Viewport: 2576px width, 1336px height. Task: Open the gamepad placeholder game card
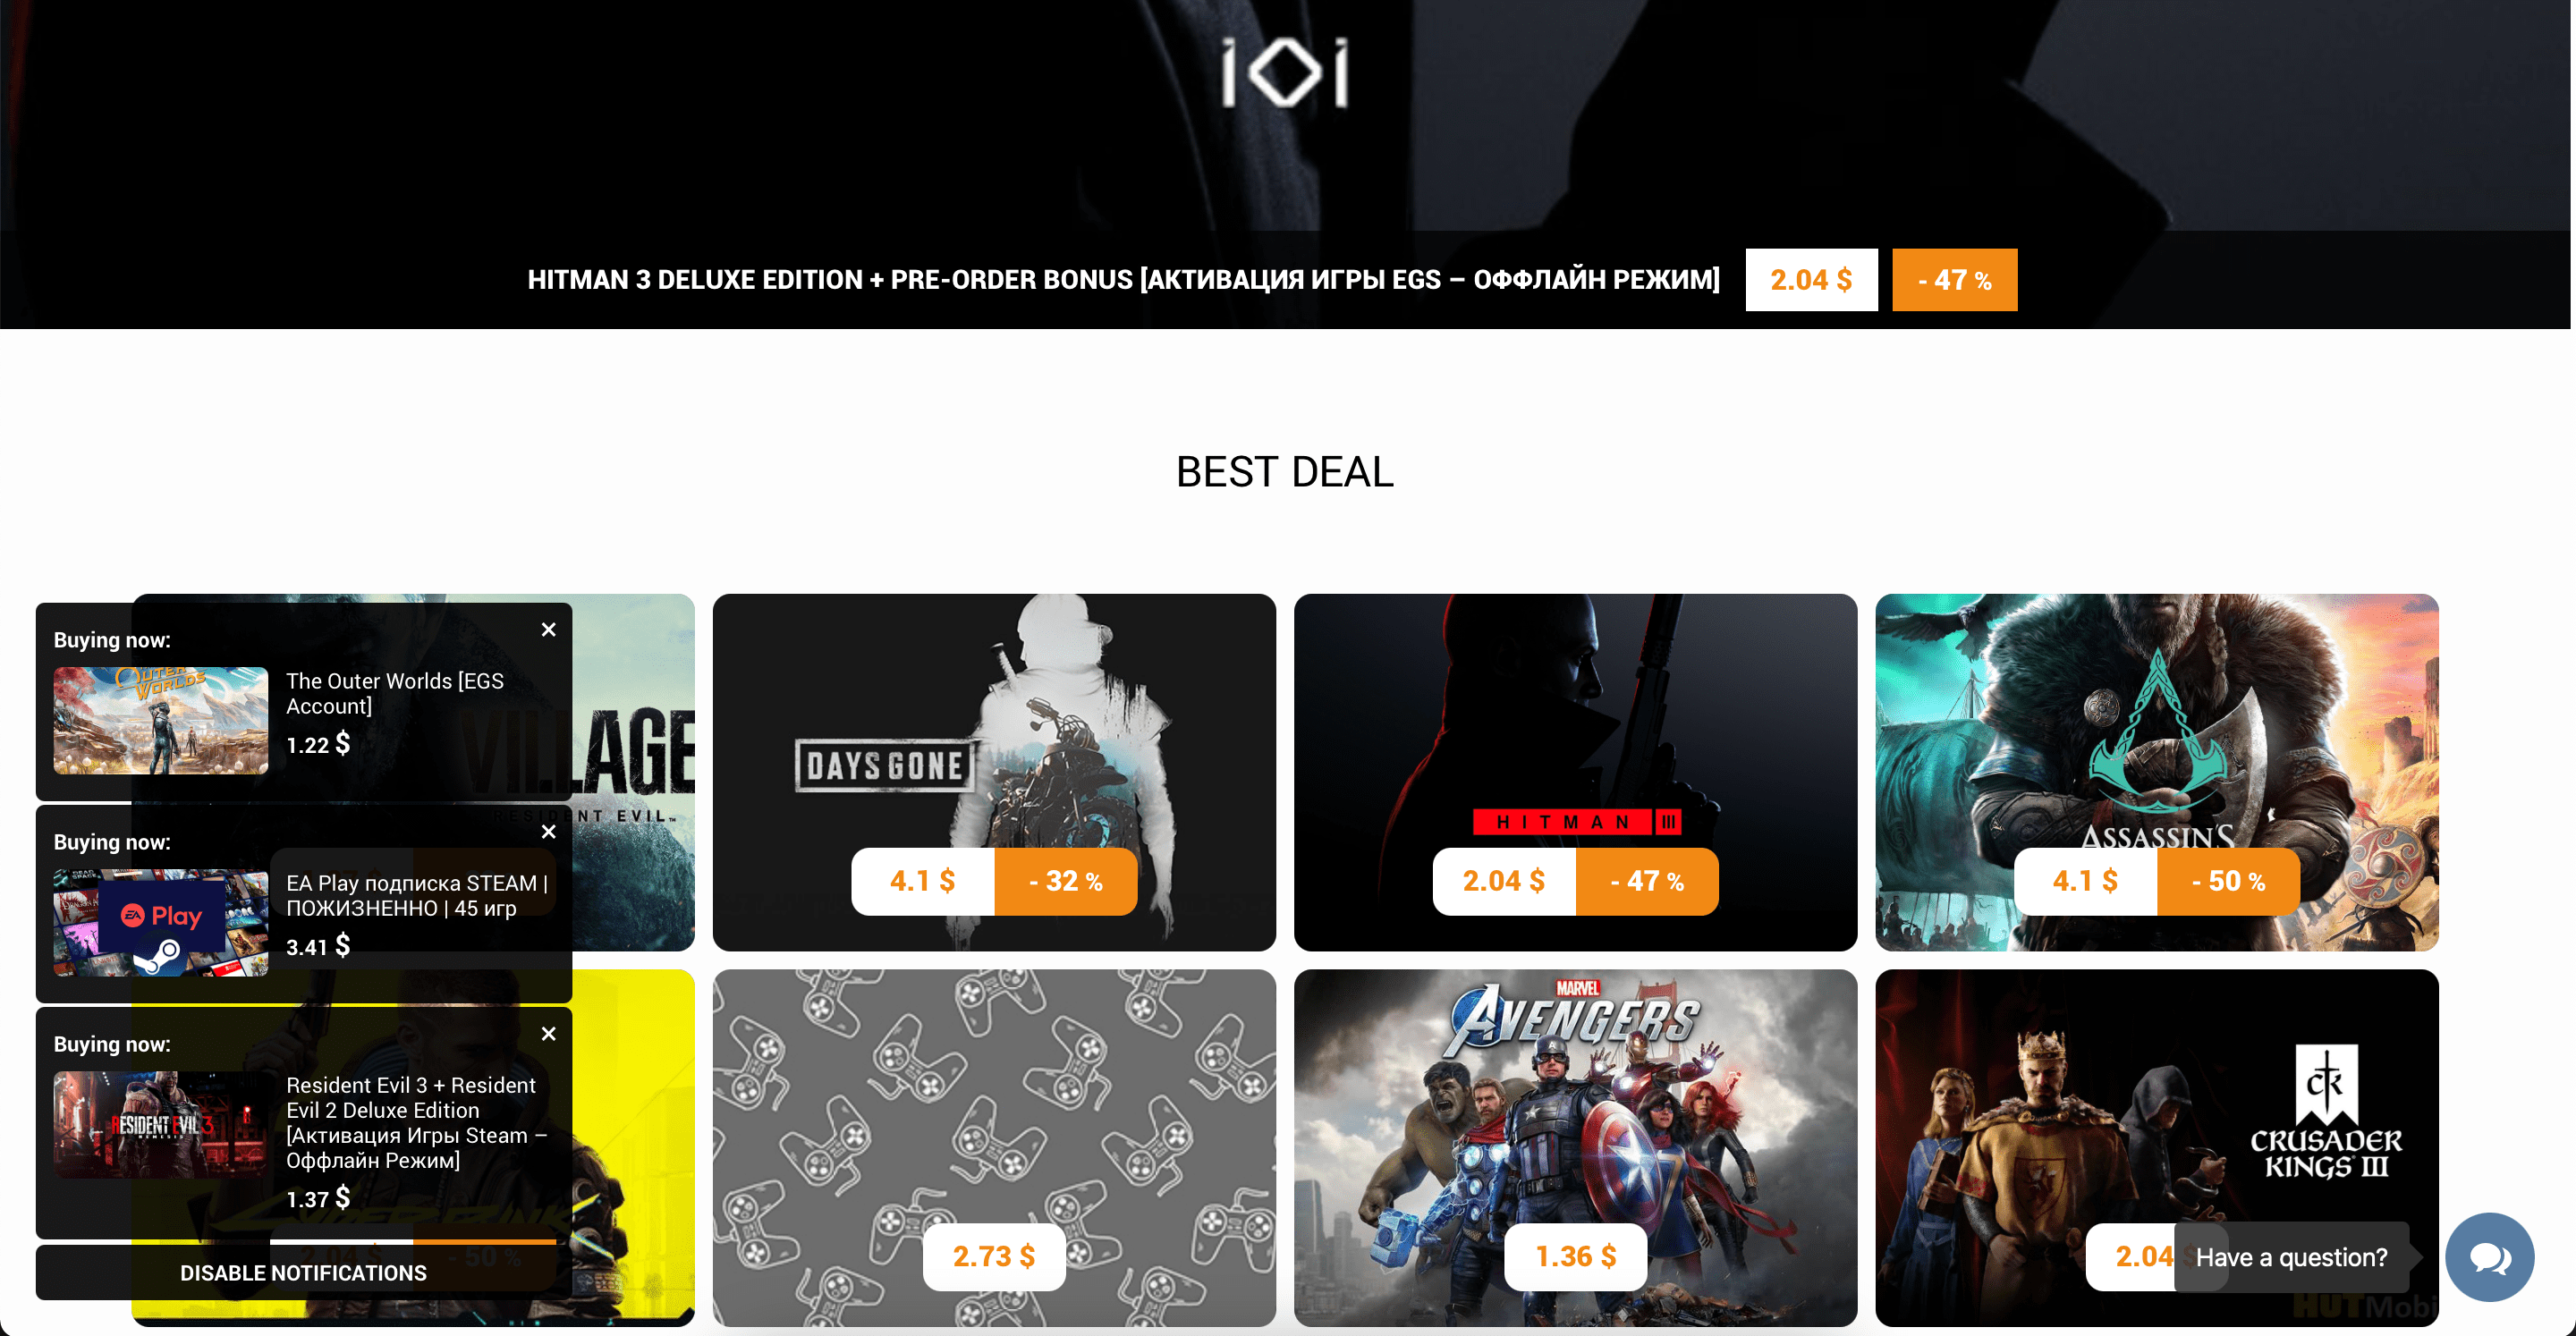pos(994,1147)
